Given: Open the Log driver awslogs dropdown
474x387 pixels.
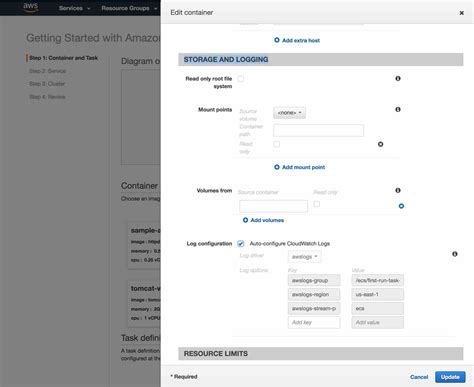Looking at the screenshot, I should [305, 257].
